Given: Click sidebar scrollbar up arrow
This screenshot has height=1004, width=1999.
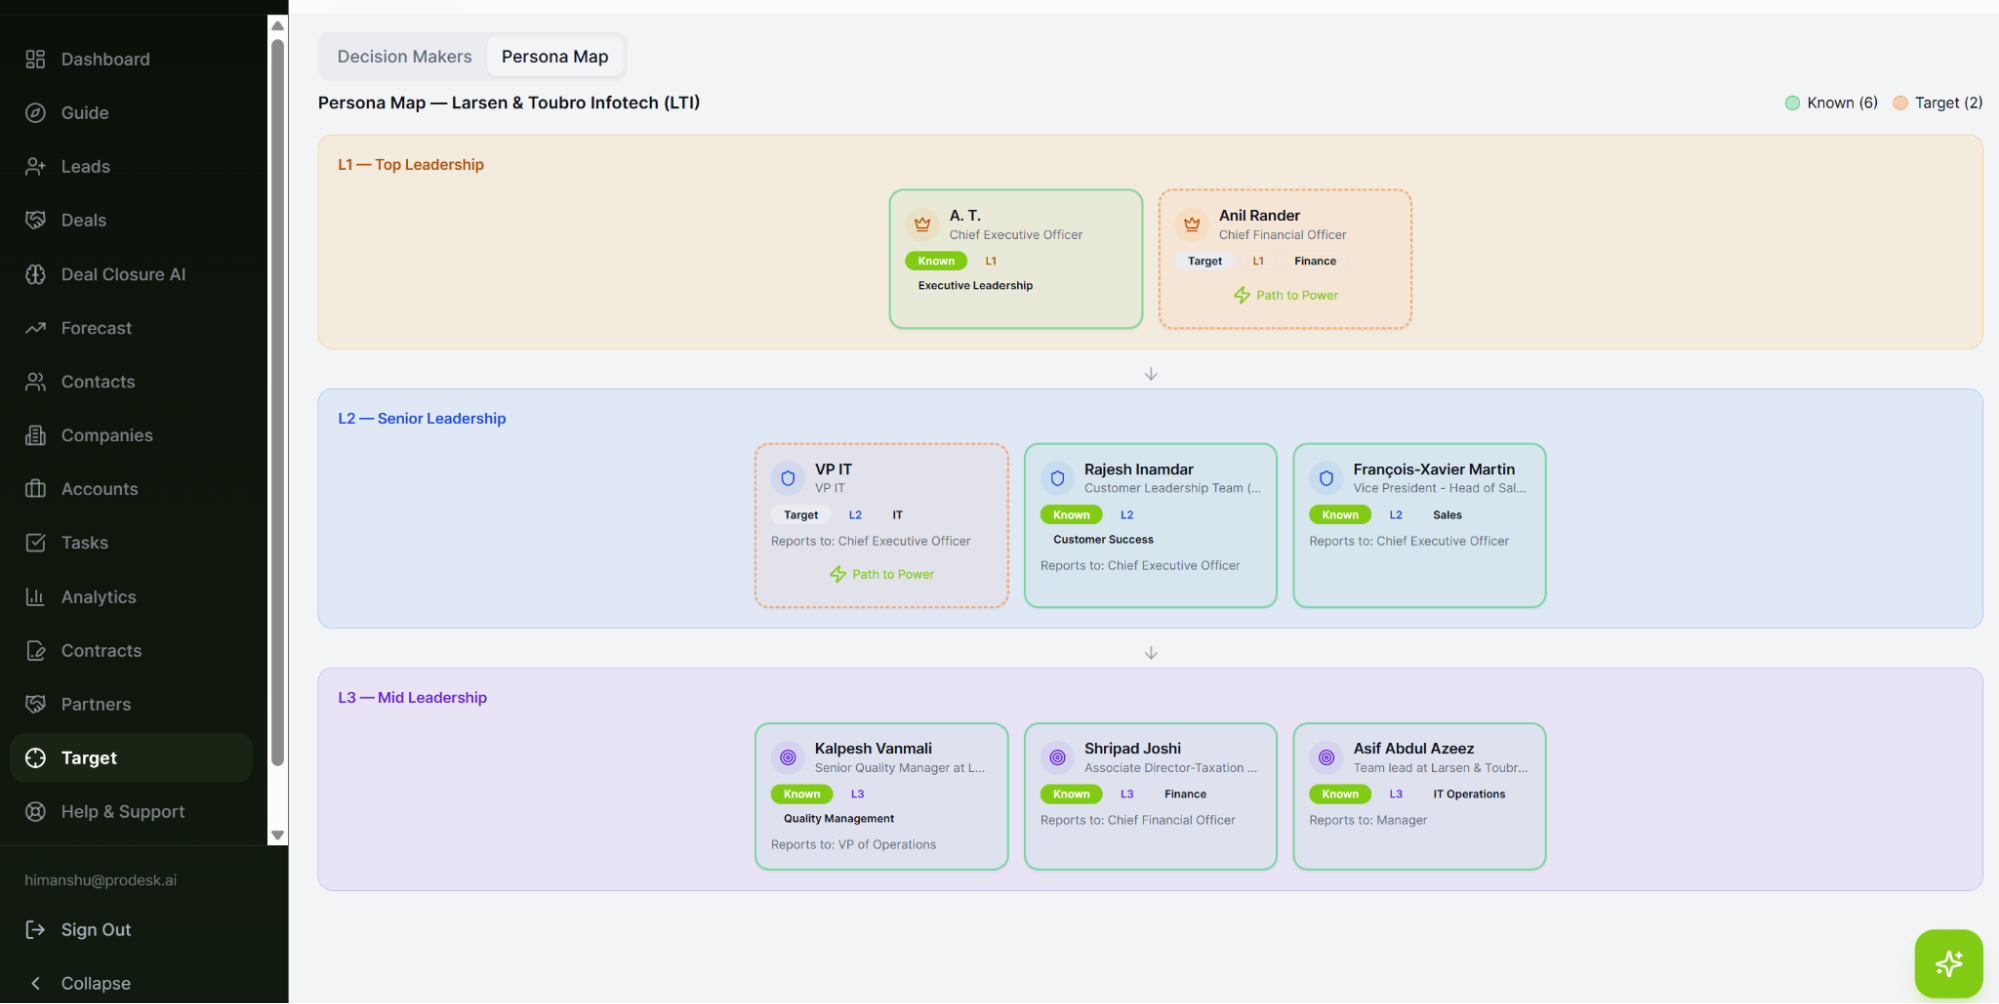Looking at the screenshot, I should [x=278, y=25].
